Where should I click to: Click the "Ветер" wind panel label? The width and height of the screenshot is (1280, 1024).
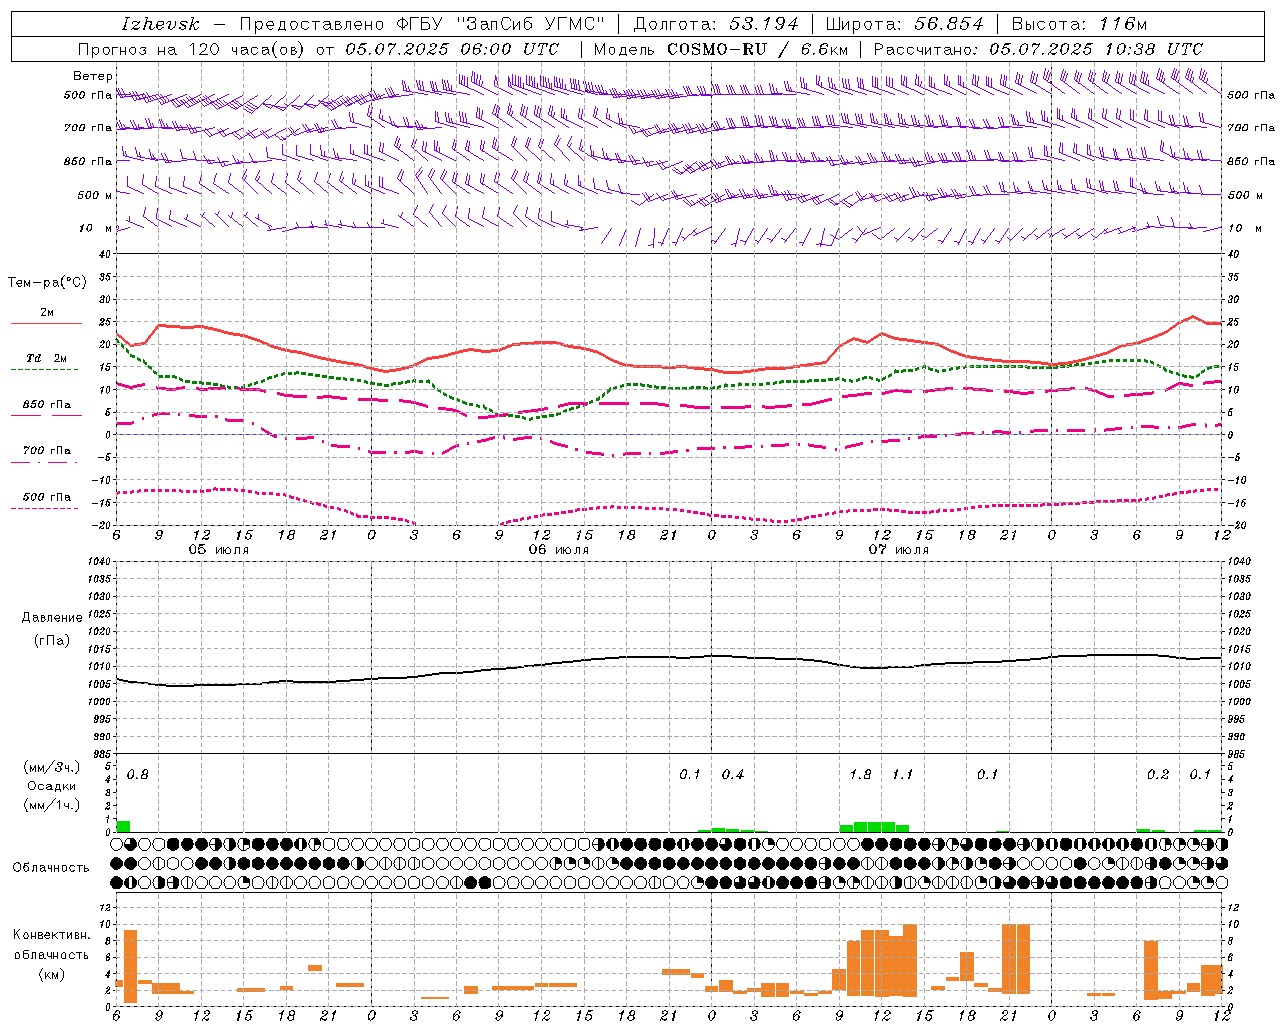[92, 75]
